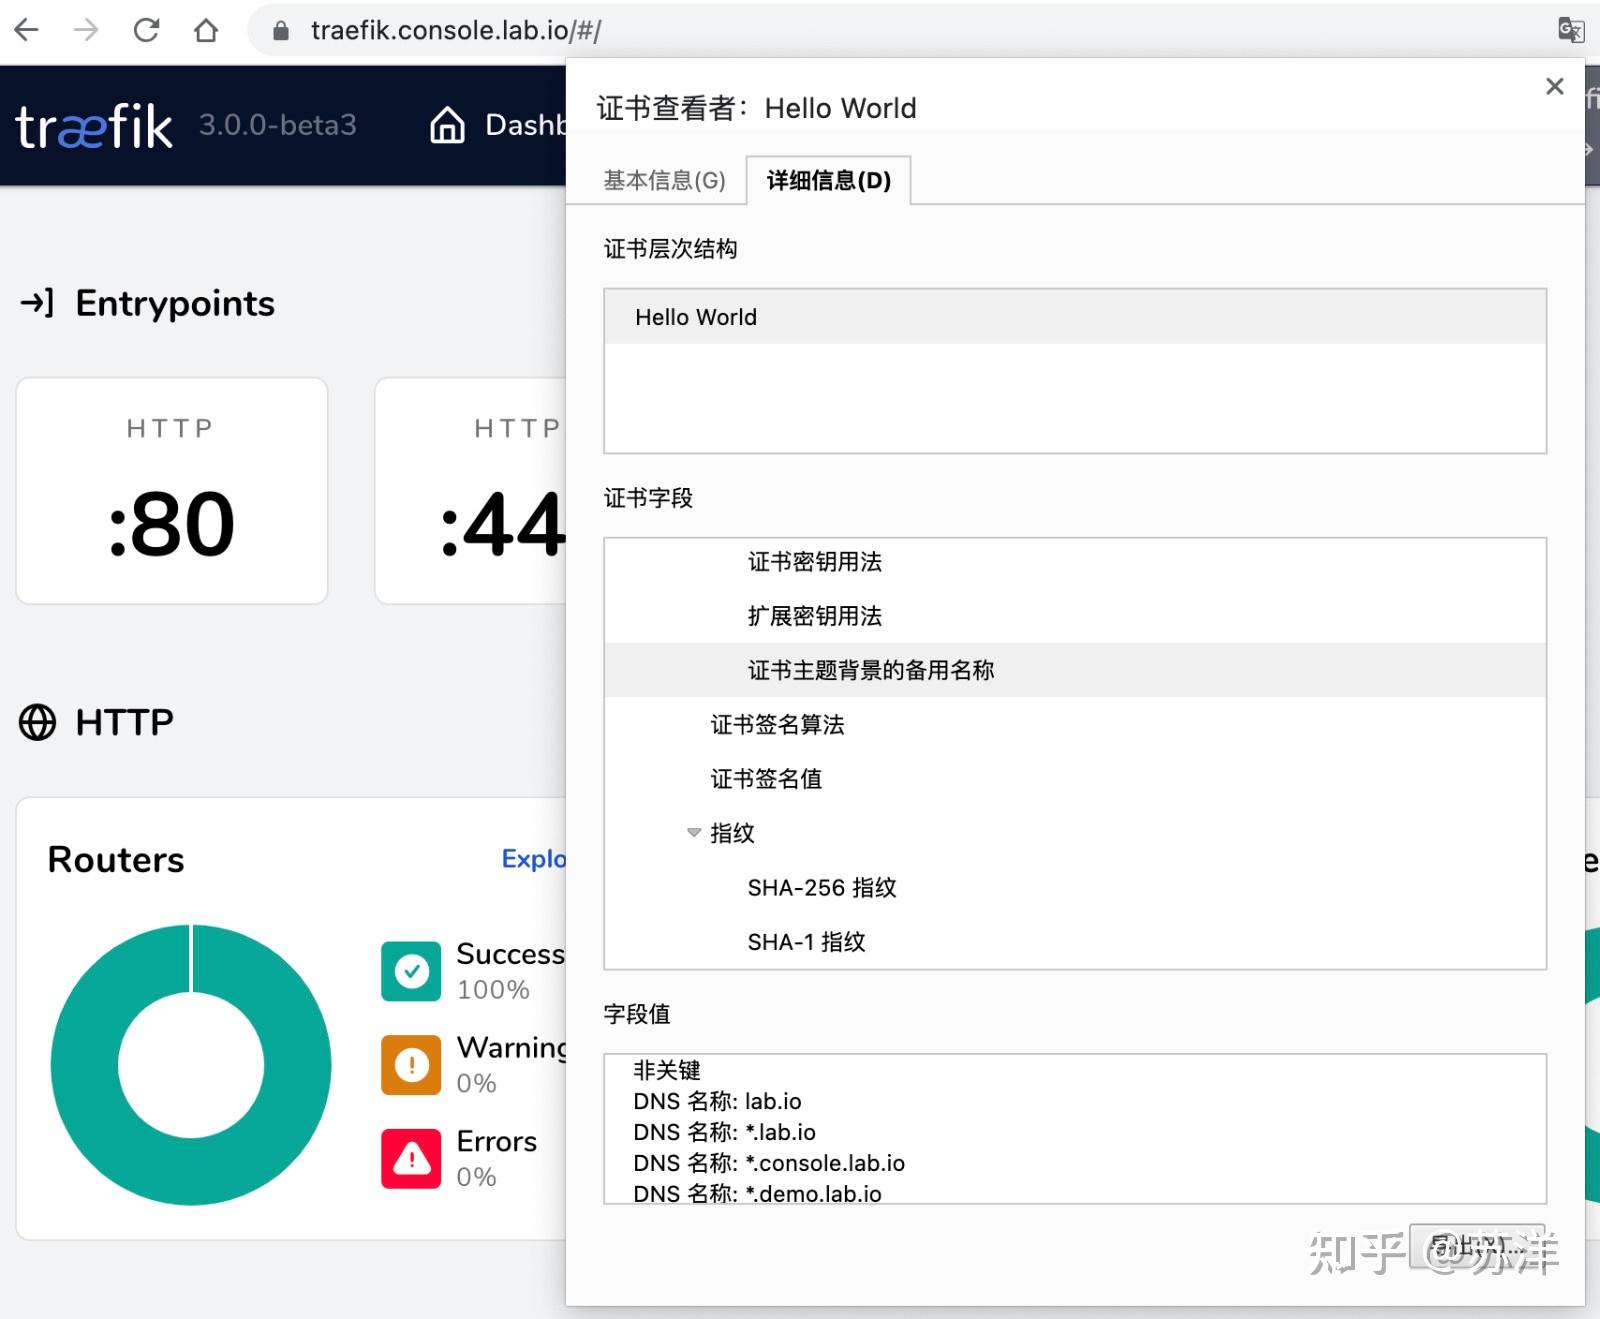Click the green Success checkmark icon

(x=410, y=968)
